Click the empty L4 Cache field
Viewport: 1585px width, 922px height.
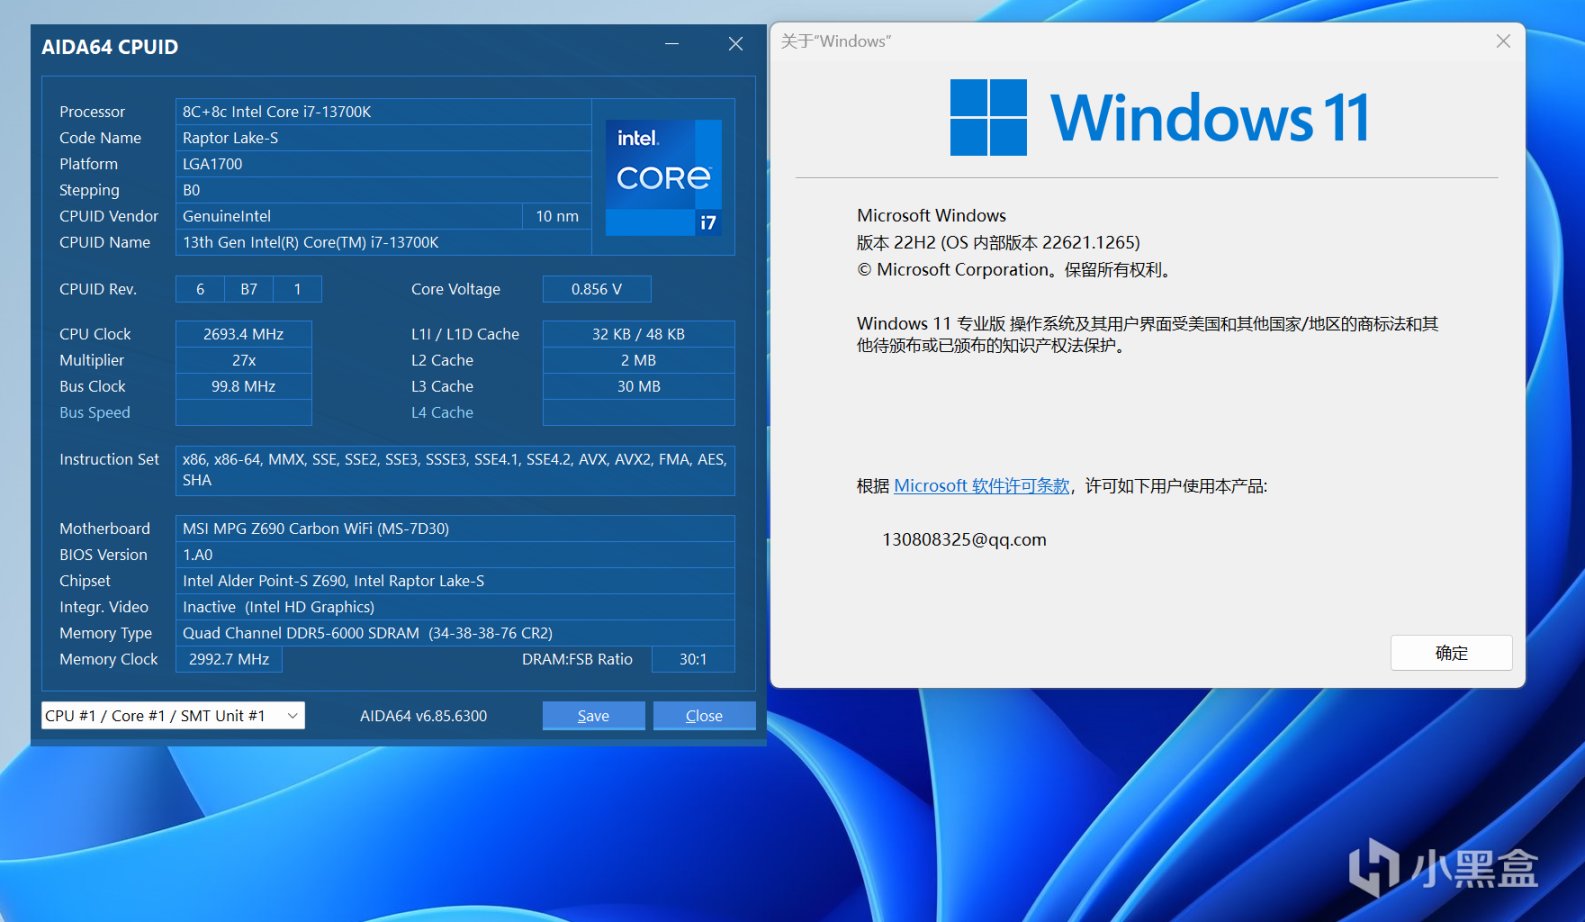[x=639, y=412]
